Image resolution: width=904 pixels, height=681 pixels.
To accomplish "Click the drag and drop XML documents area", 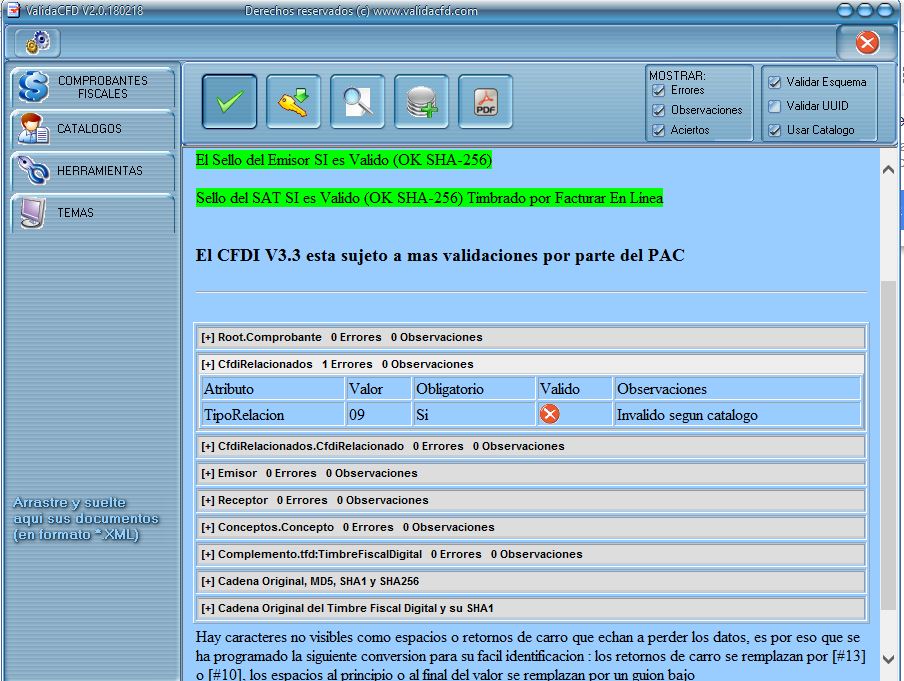I will (x=85, y=518).
